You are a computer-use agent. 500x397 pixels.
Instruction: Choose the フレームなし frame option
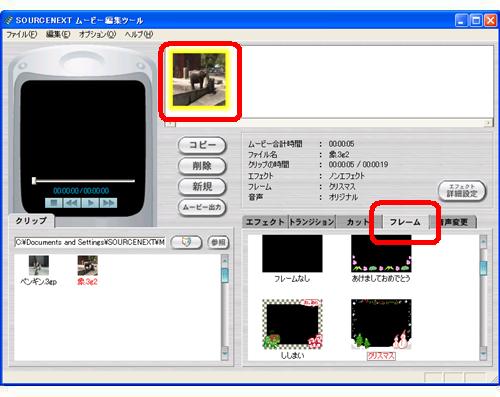[292, 254]
